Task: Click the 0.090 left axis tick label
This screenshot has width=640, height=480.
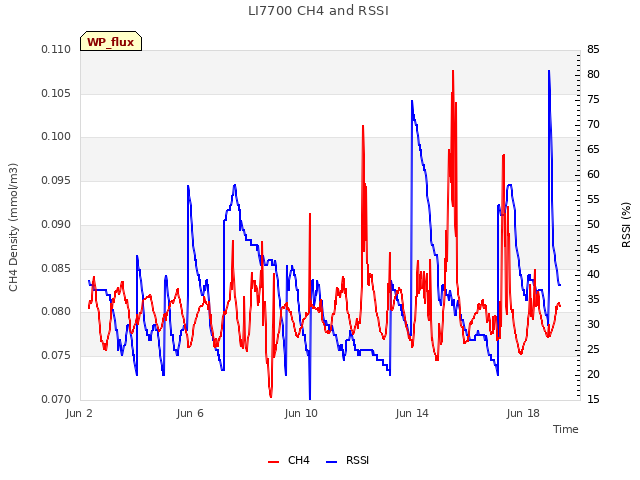Action: pyautogui.click(x=56, y=224)
